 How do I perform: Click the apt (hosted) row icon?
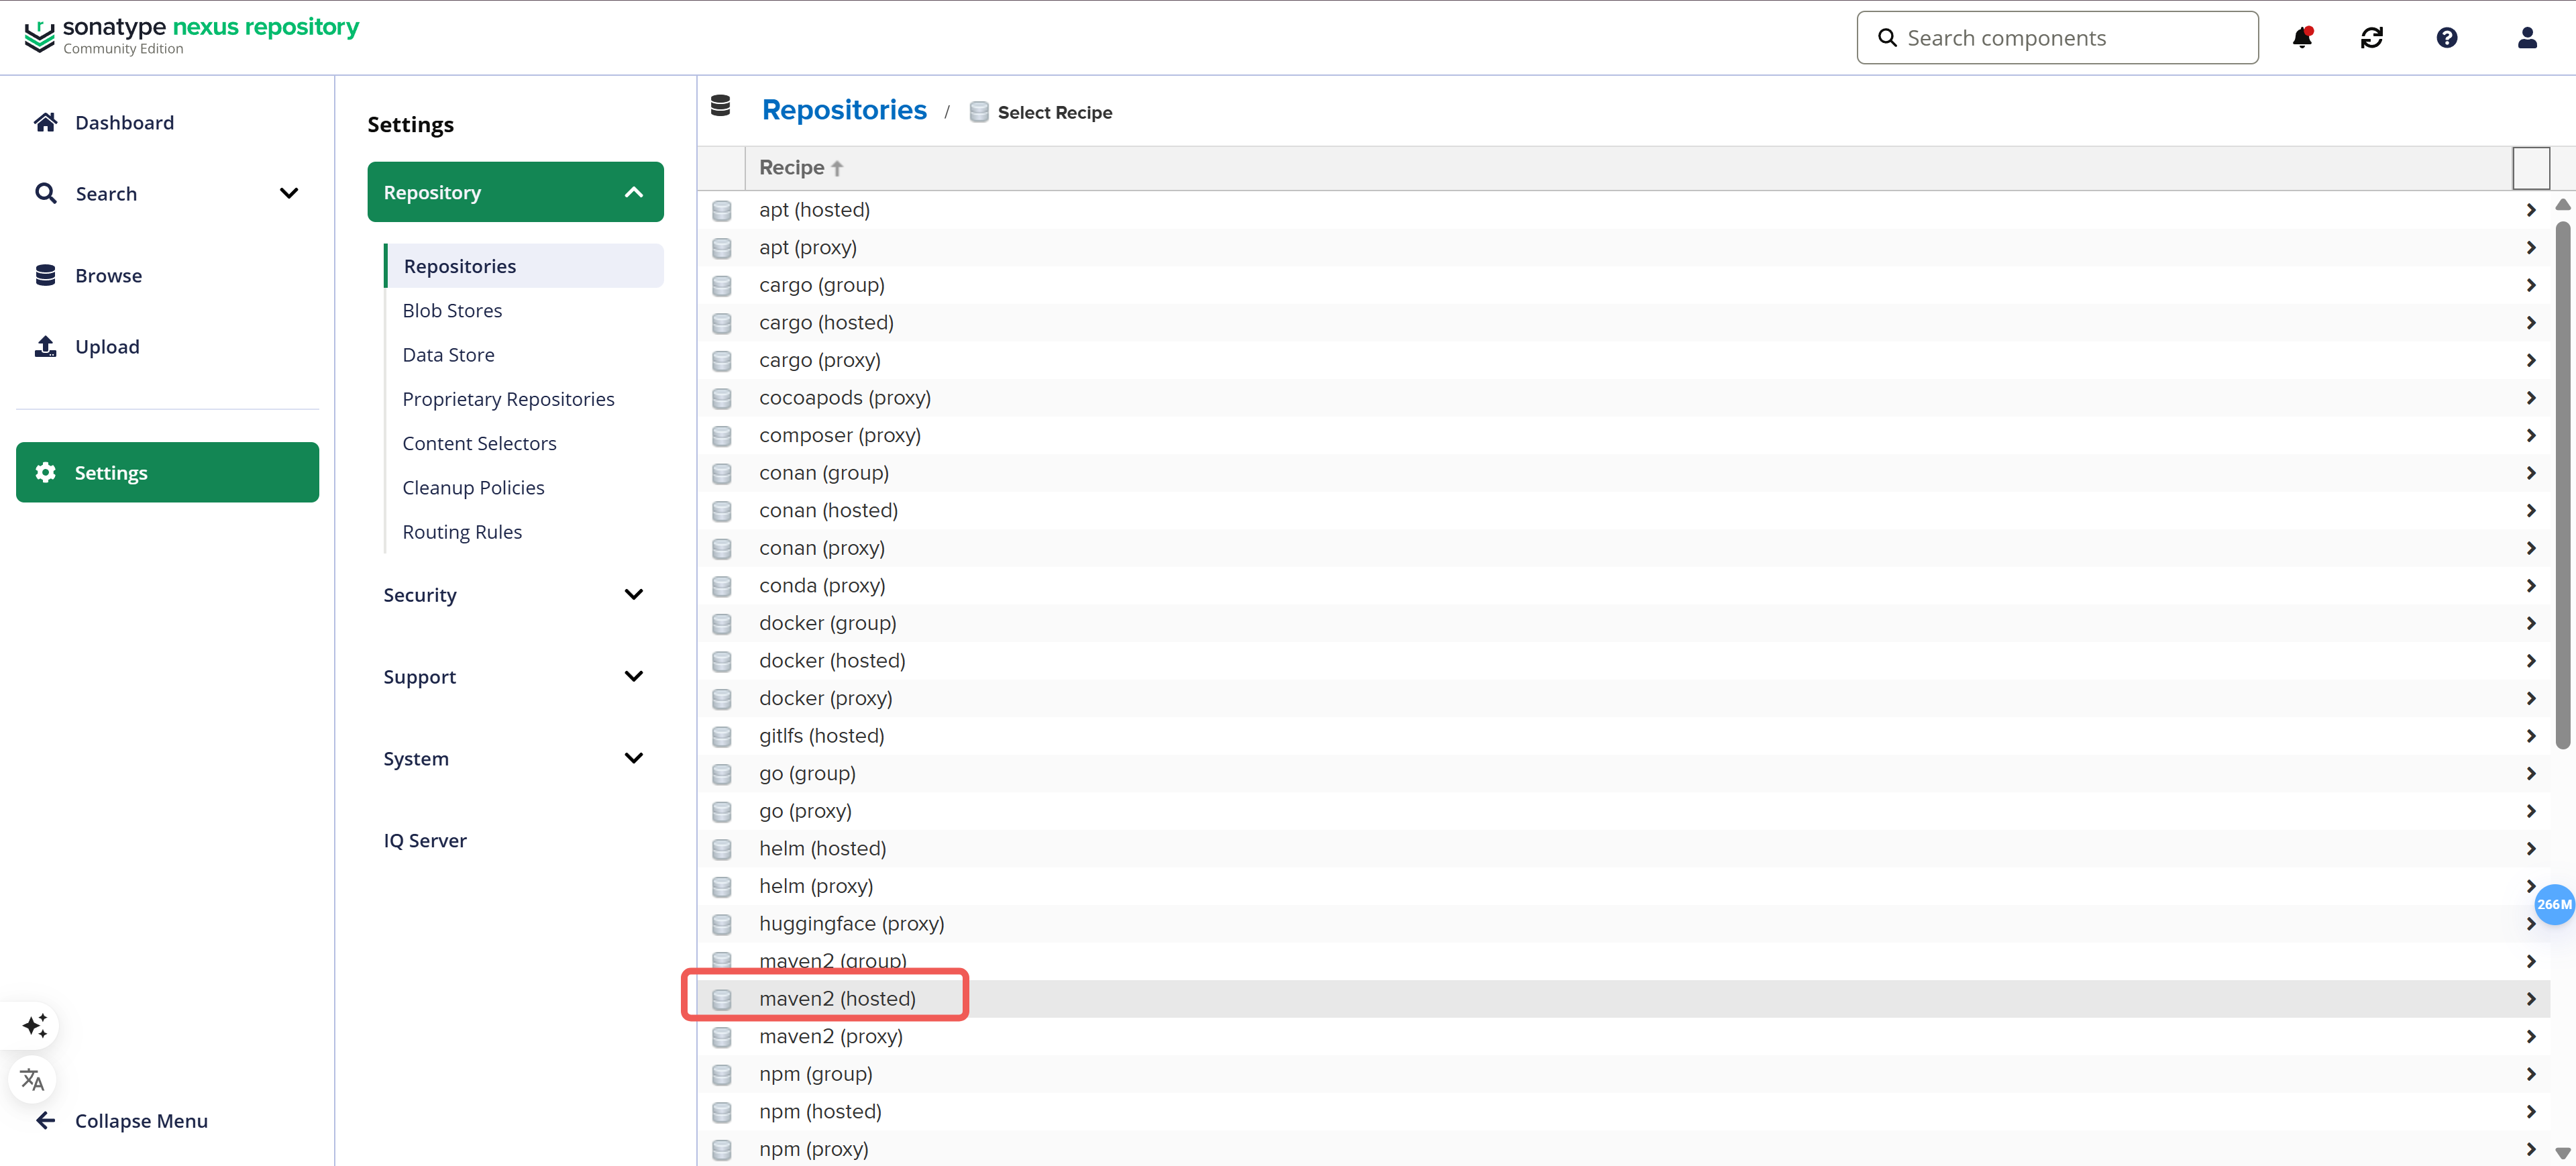click(721, 210)
